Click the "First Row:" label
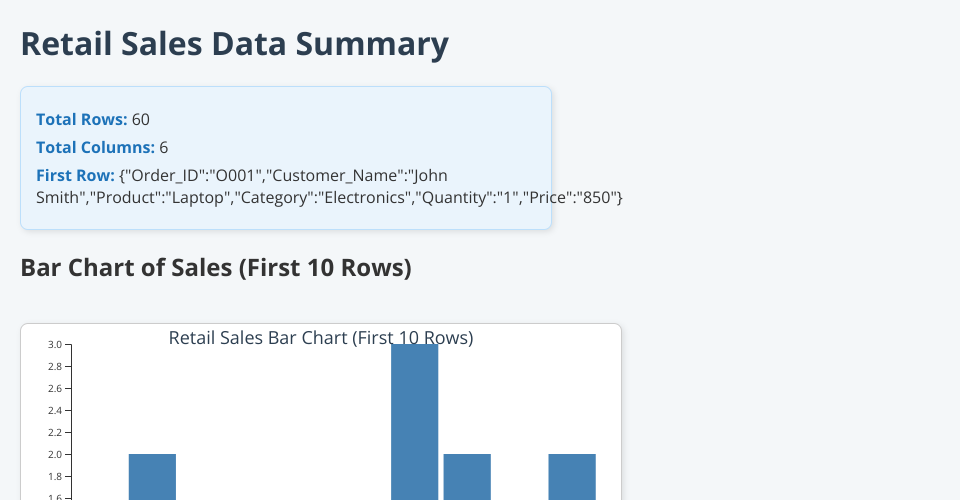Image resolution: width=960 pixels, height=500 pixels. [x=75, y=176]
